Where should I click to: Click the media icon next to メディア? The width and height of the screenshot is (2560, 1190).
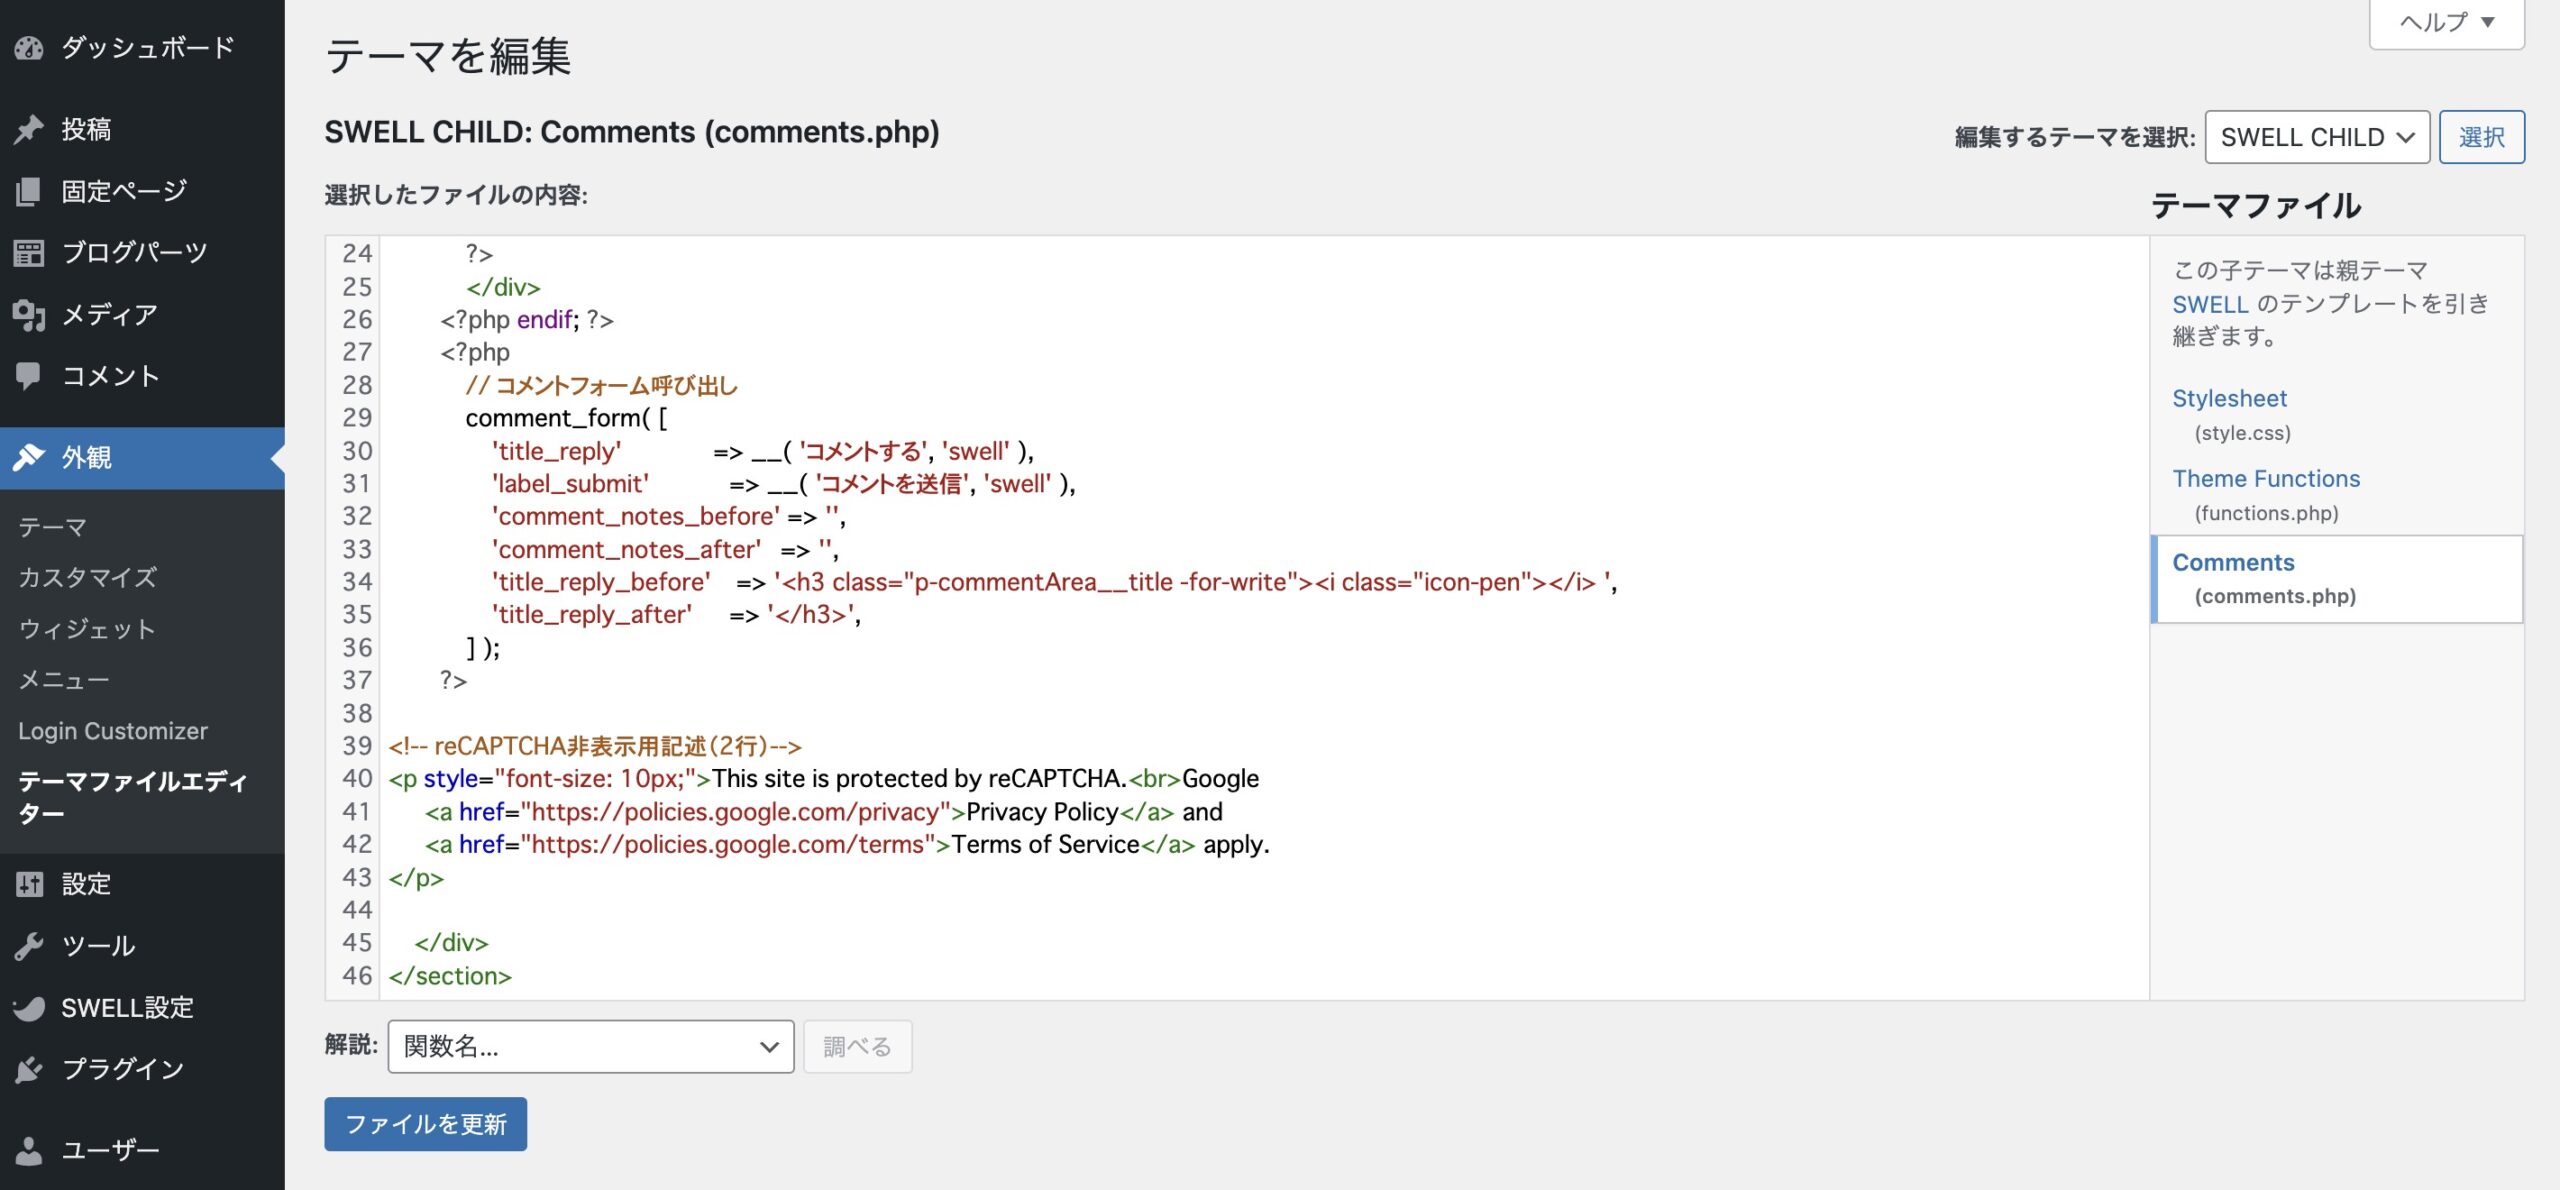29,315
